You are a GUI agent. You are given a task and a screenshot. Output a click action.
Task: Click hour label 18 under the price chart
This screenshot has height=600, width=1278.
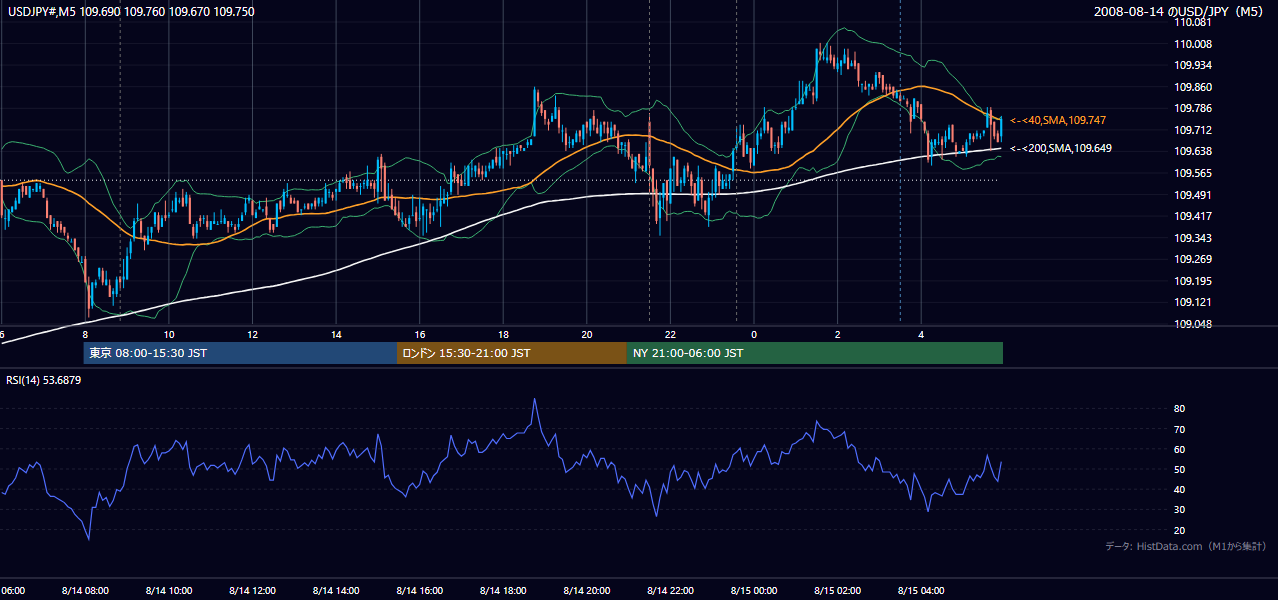click(503, 334)
